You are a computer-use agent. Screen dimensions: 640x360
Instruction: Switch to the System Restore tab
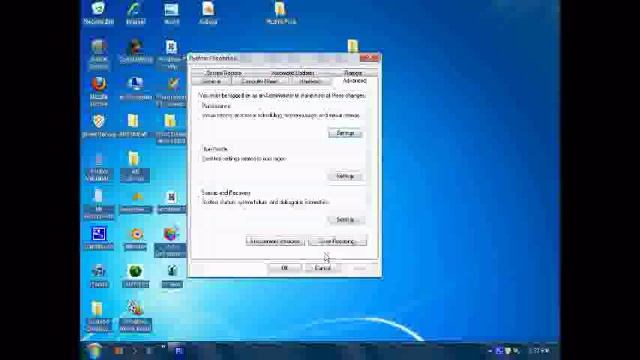(x=224, y=73)
